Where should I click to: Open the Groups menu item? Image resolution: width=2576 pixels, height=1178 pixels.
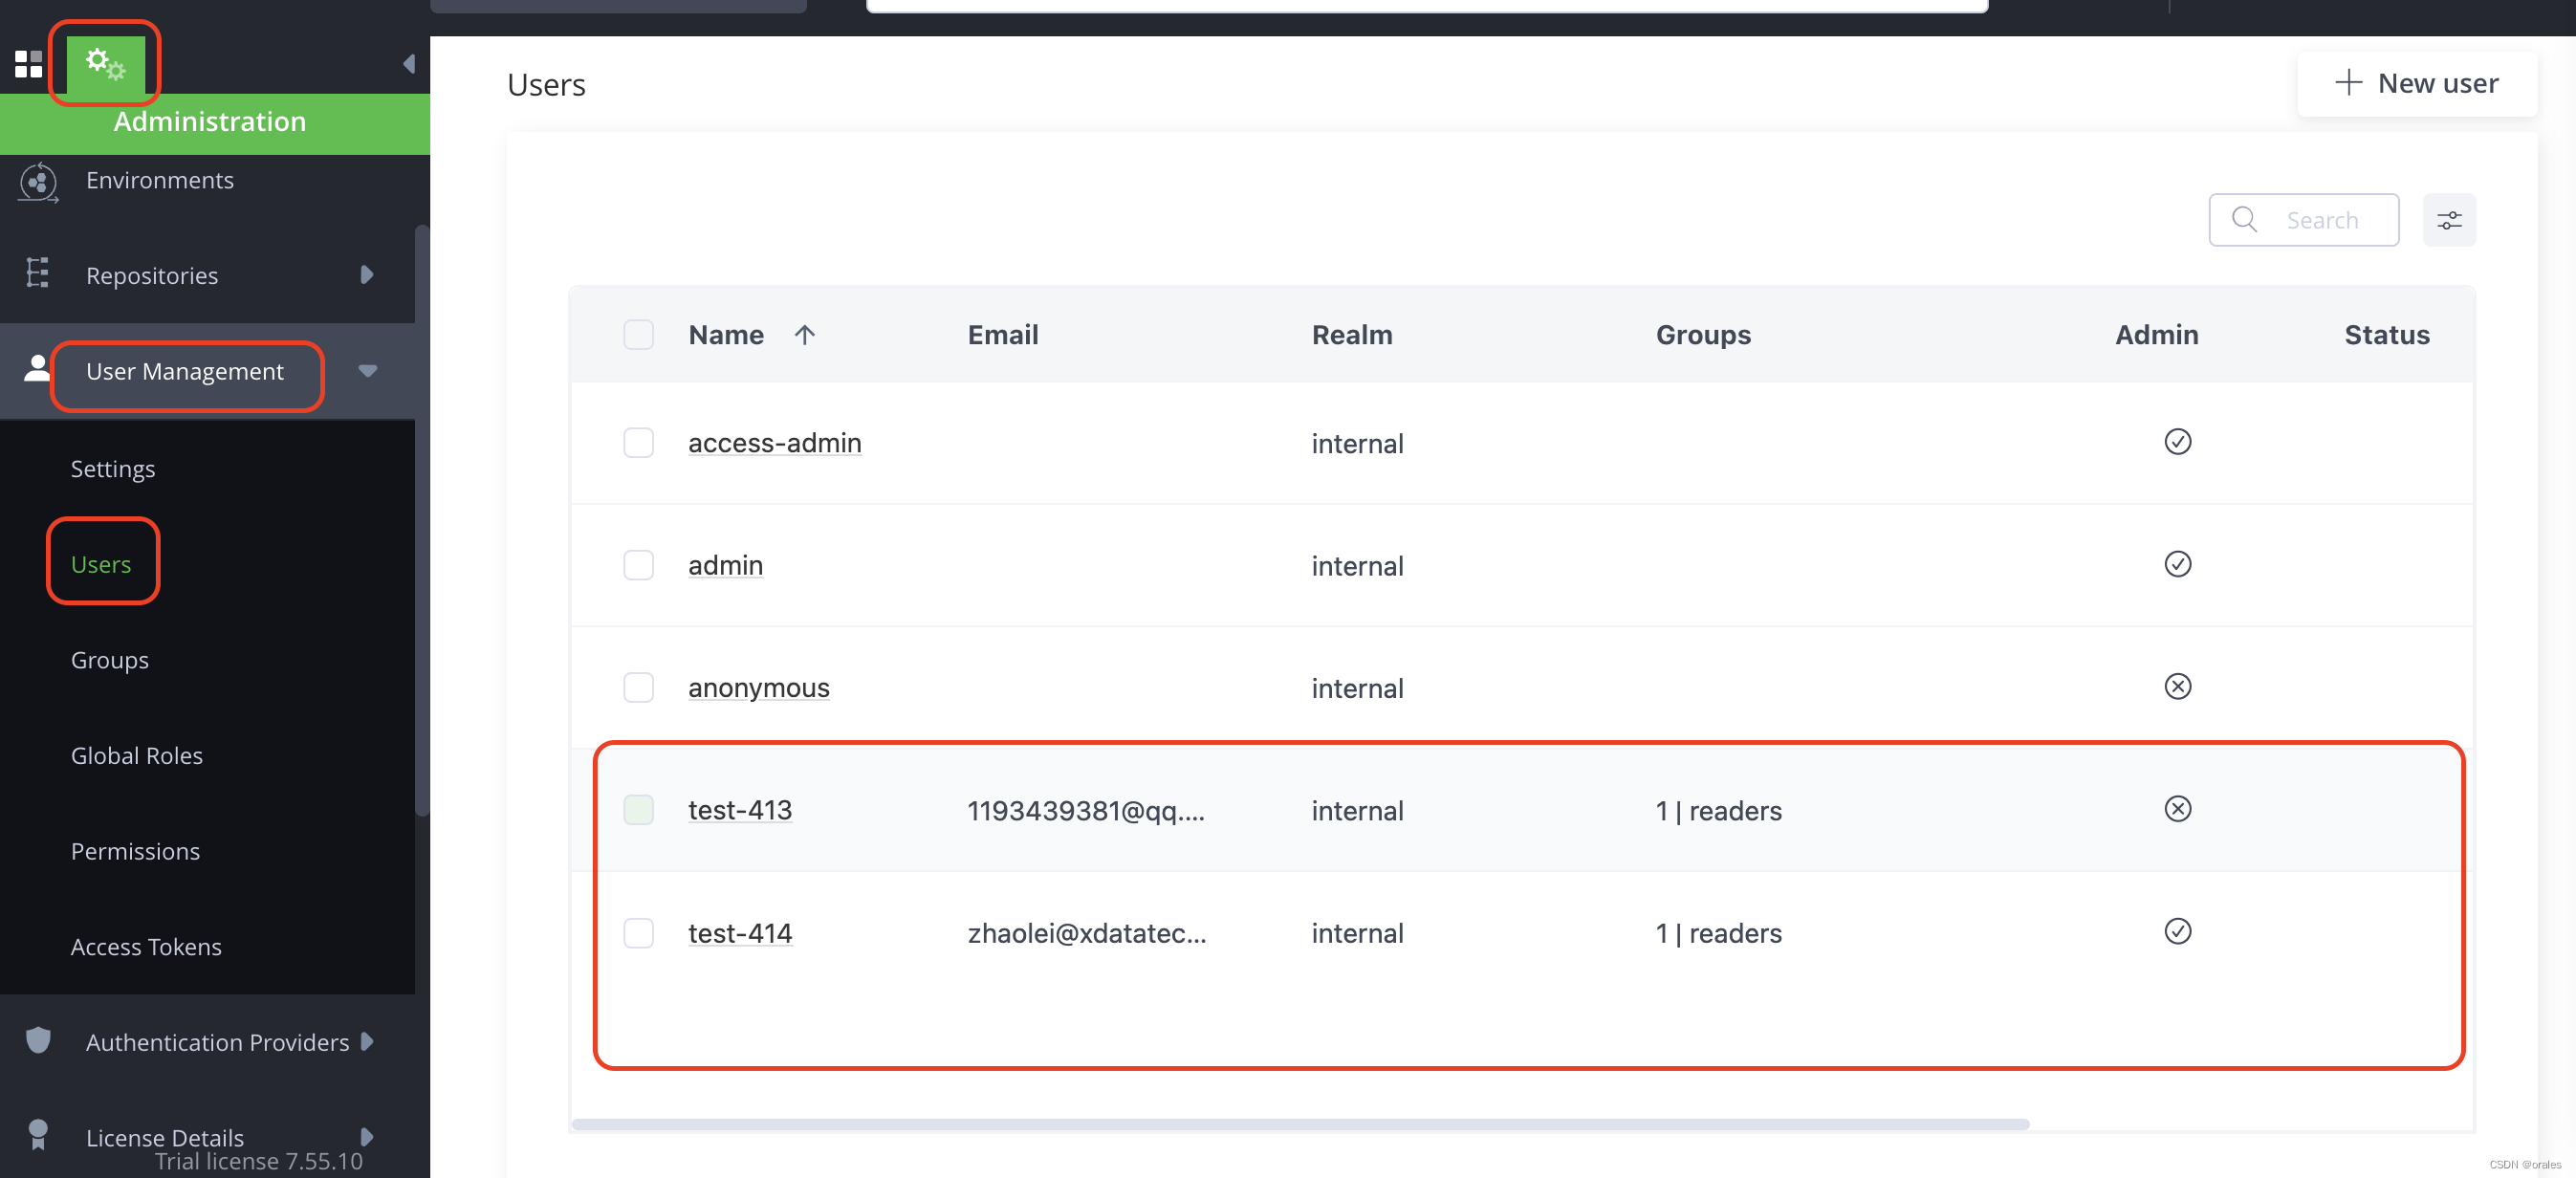[x=110, y=660]
